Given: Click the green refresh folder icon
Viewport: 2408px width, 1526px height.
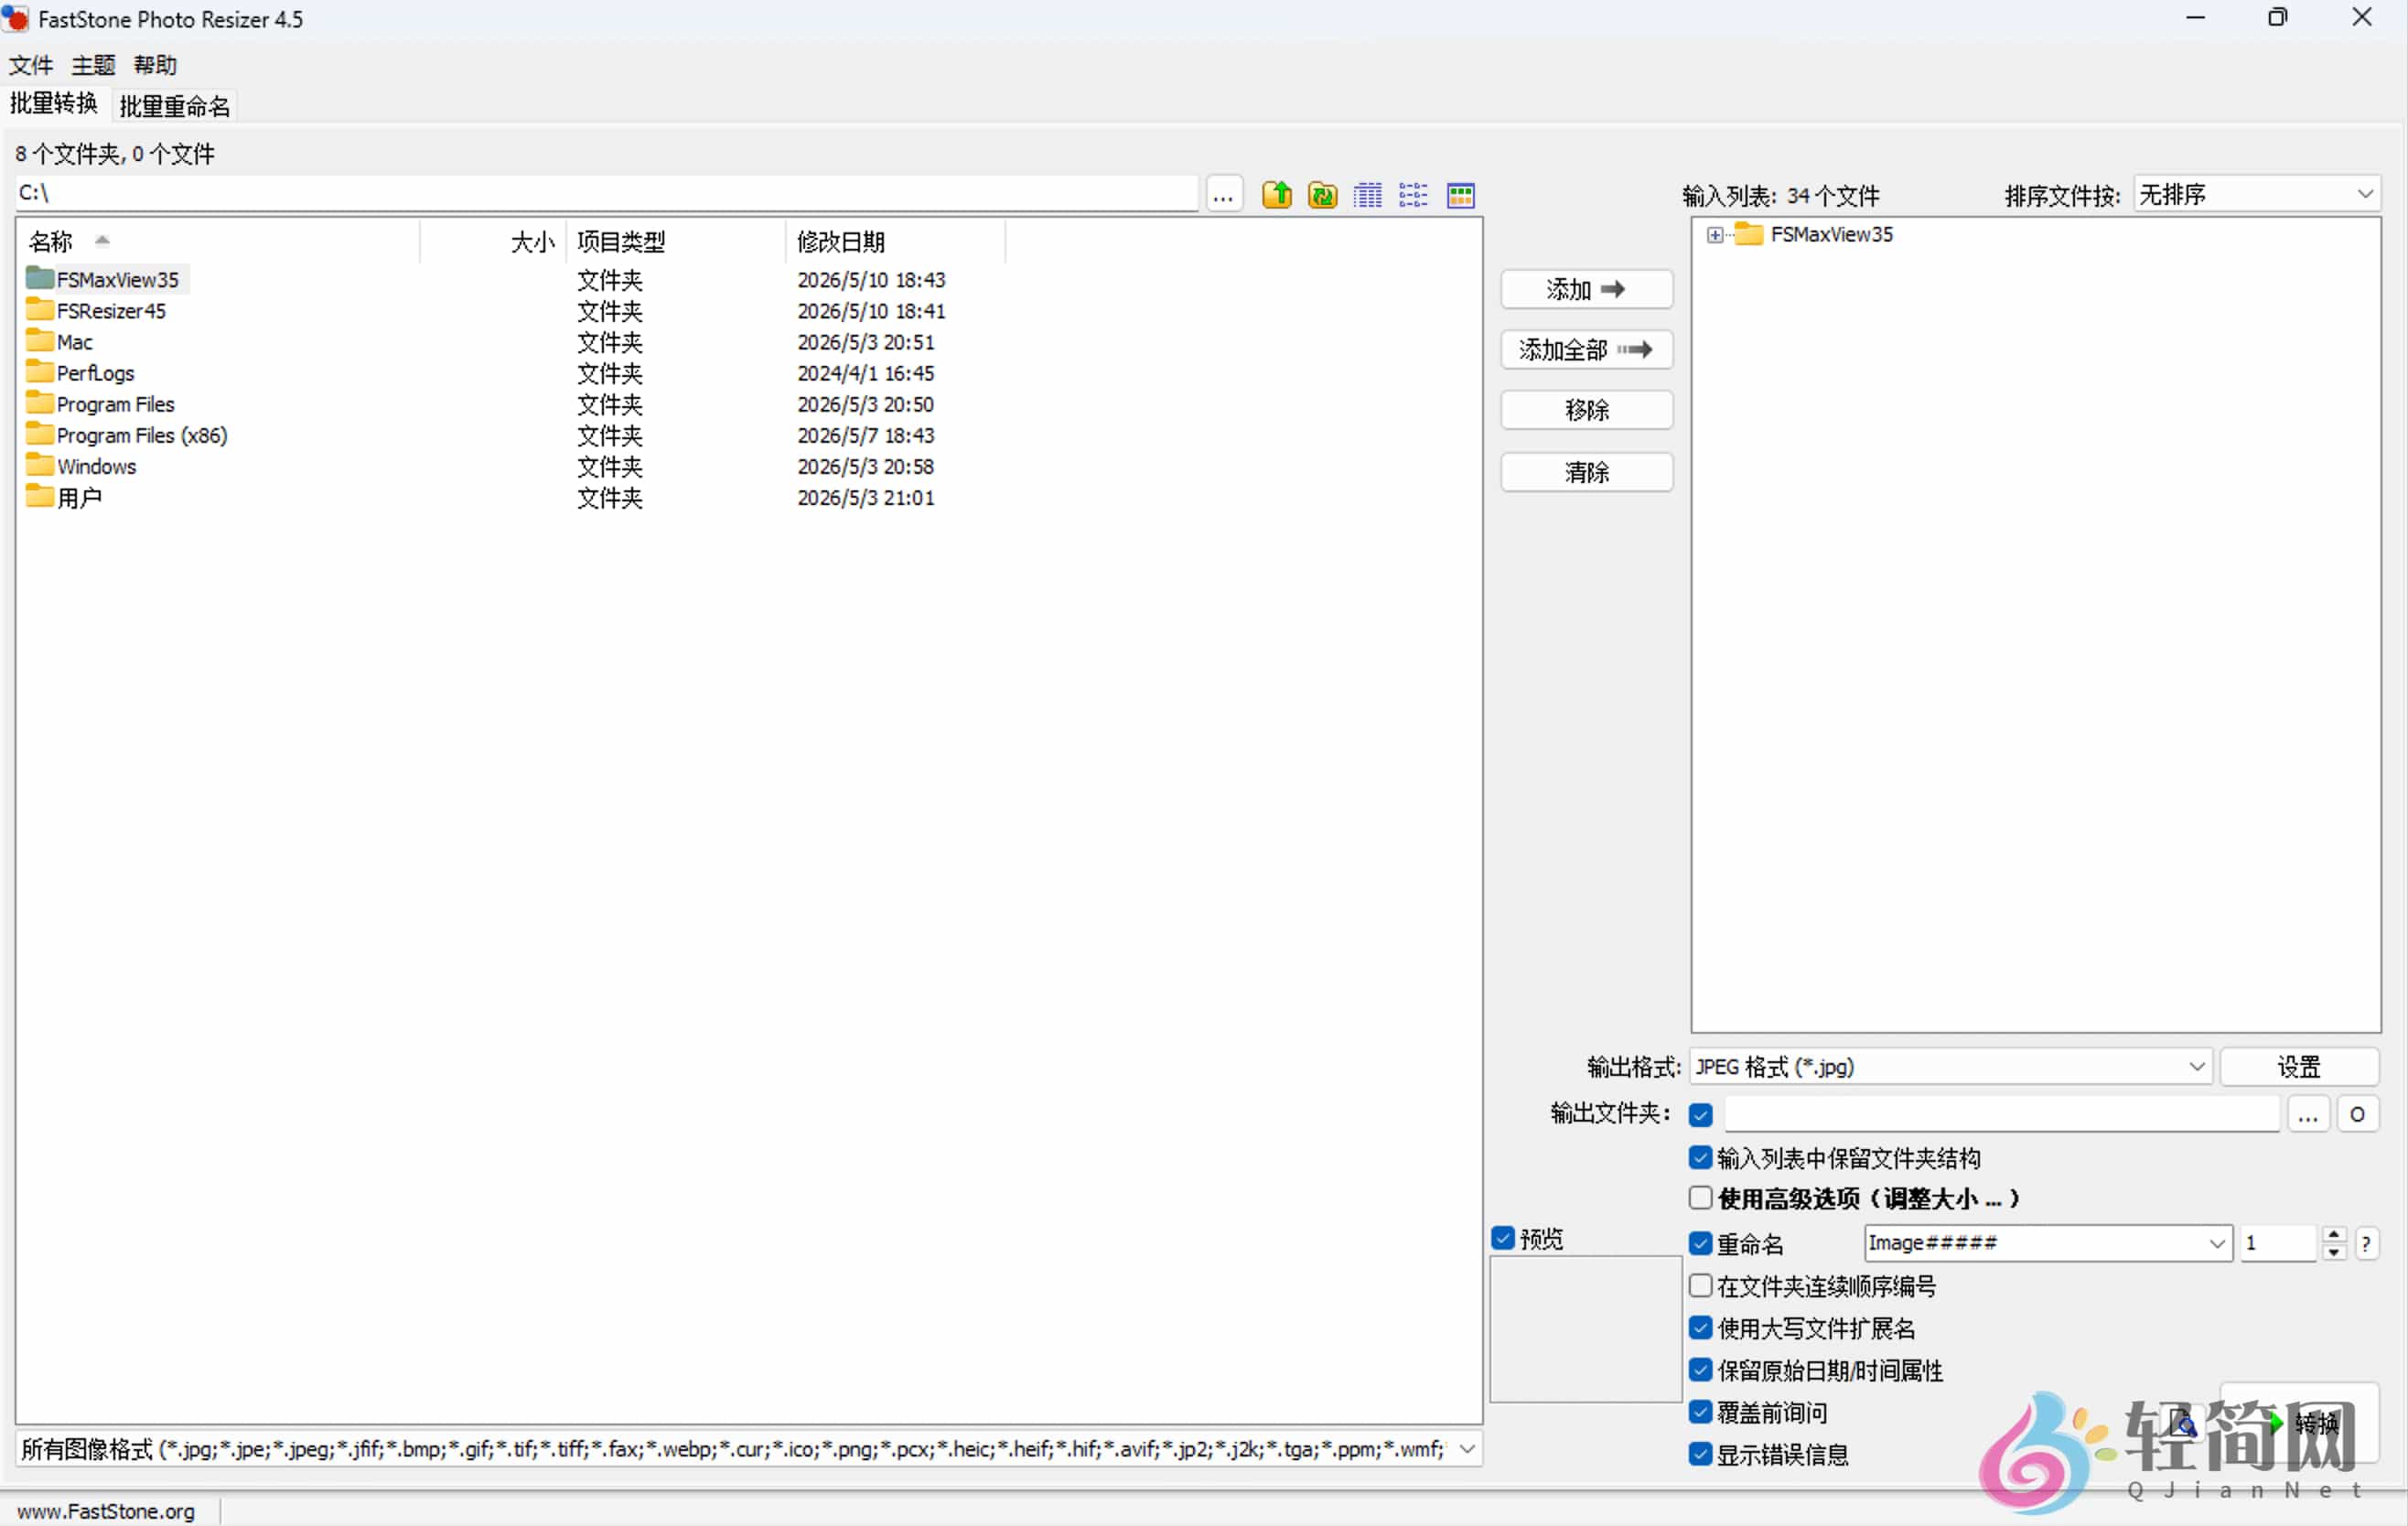Looking at the screenshot, I should (x=1322, y=195).
